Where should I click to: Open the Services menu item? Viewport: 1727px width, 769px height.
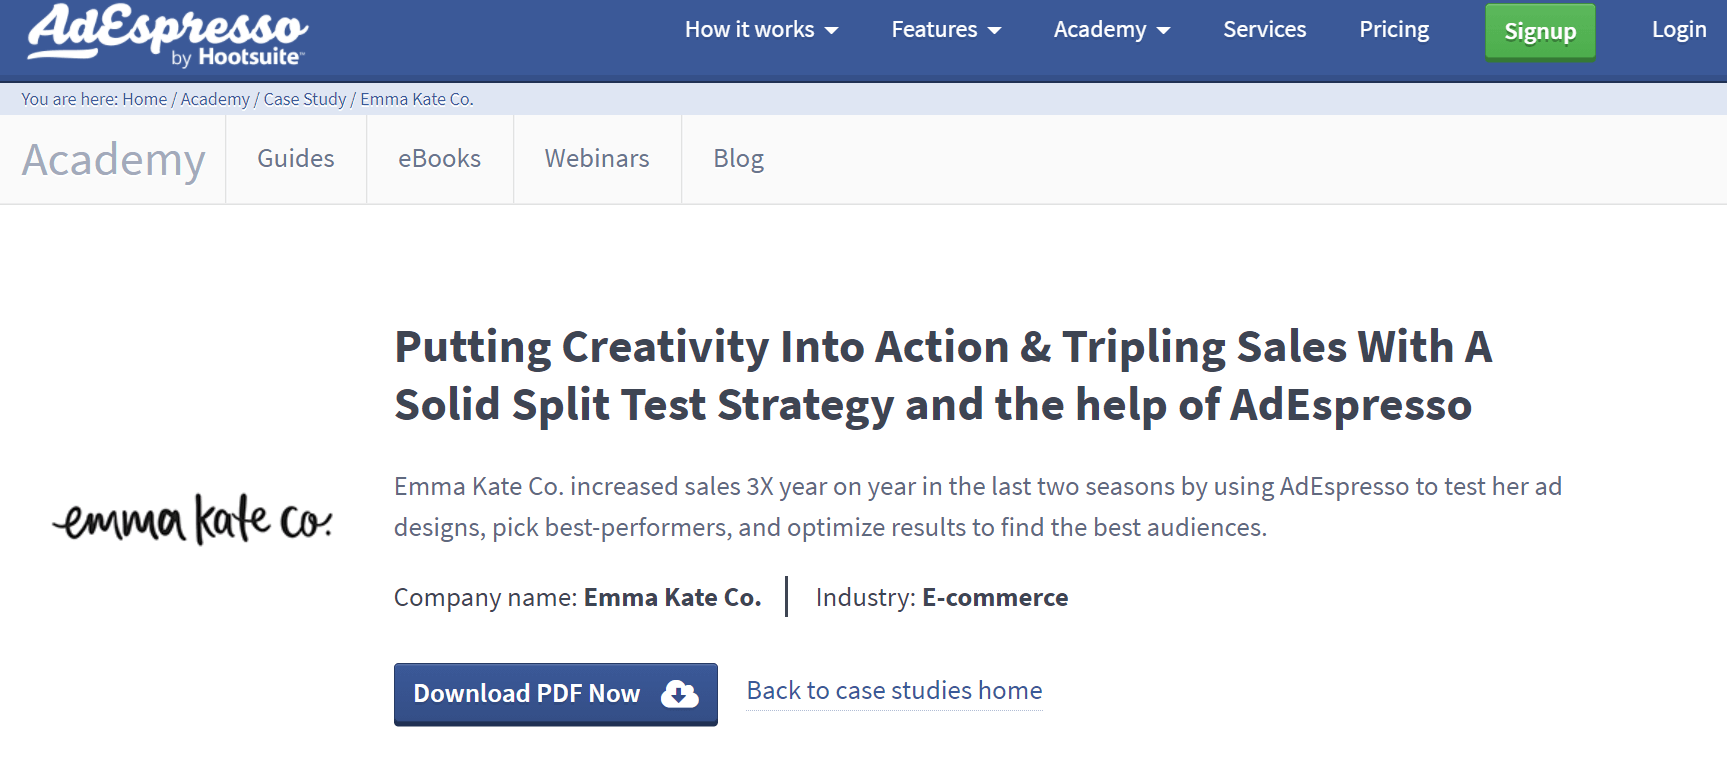1264,30
